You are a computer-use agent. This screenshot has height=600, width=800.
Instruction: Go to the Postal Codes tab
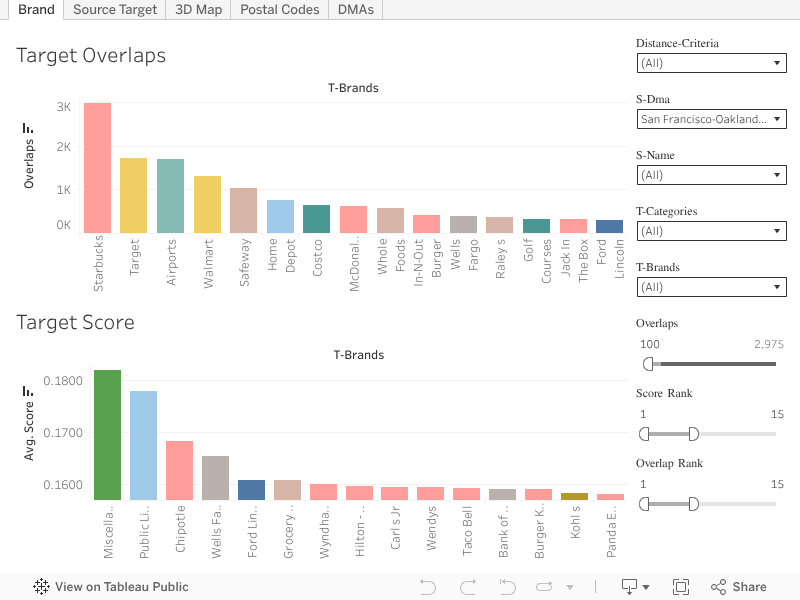(279, 9)
